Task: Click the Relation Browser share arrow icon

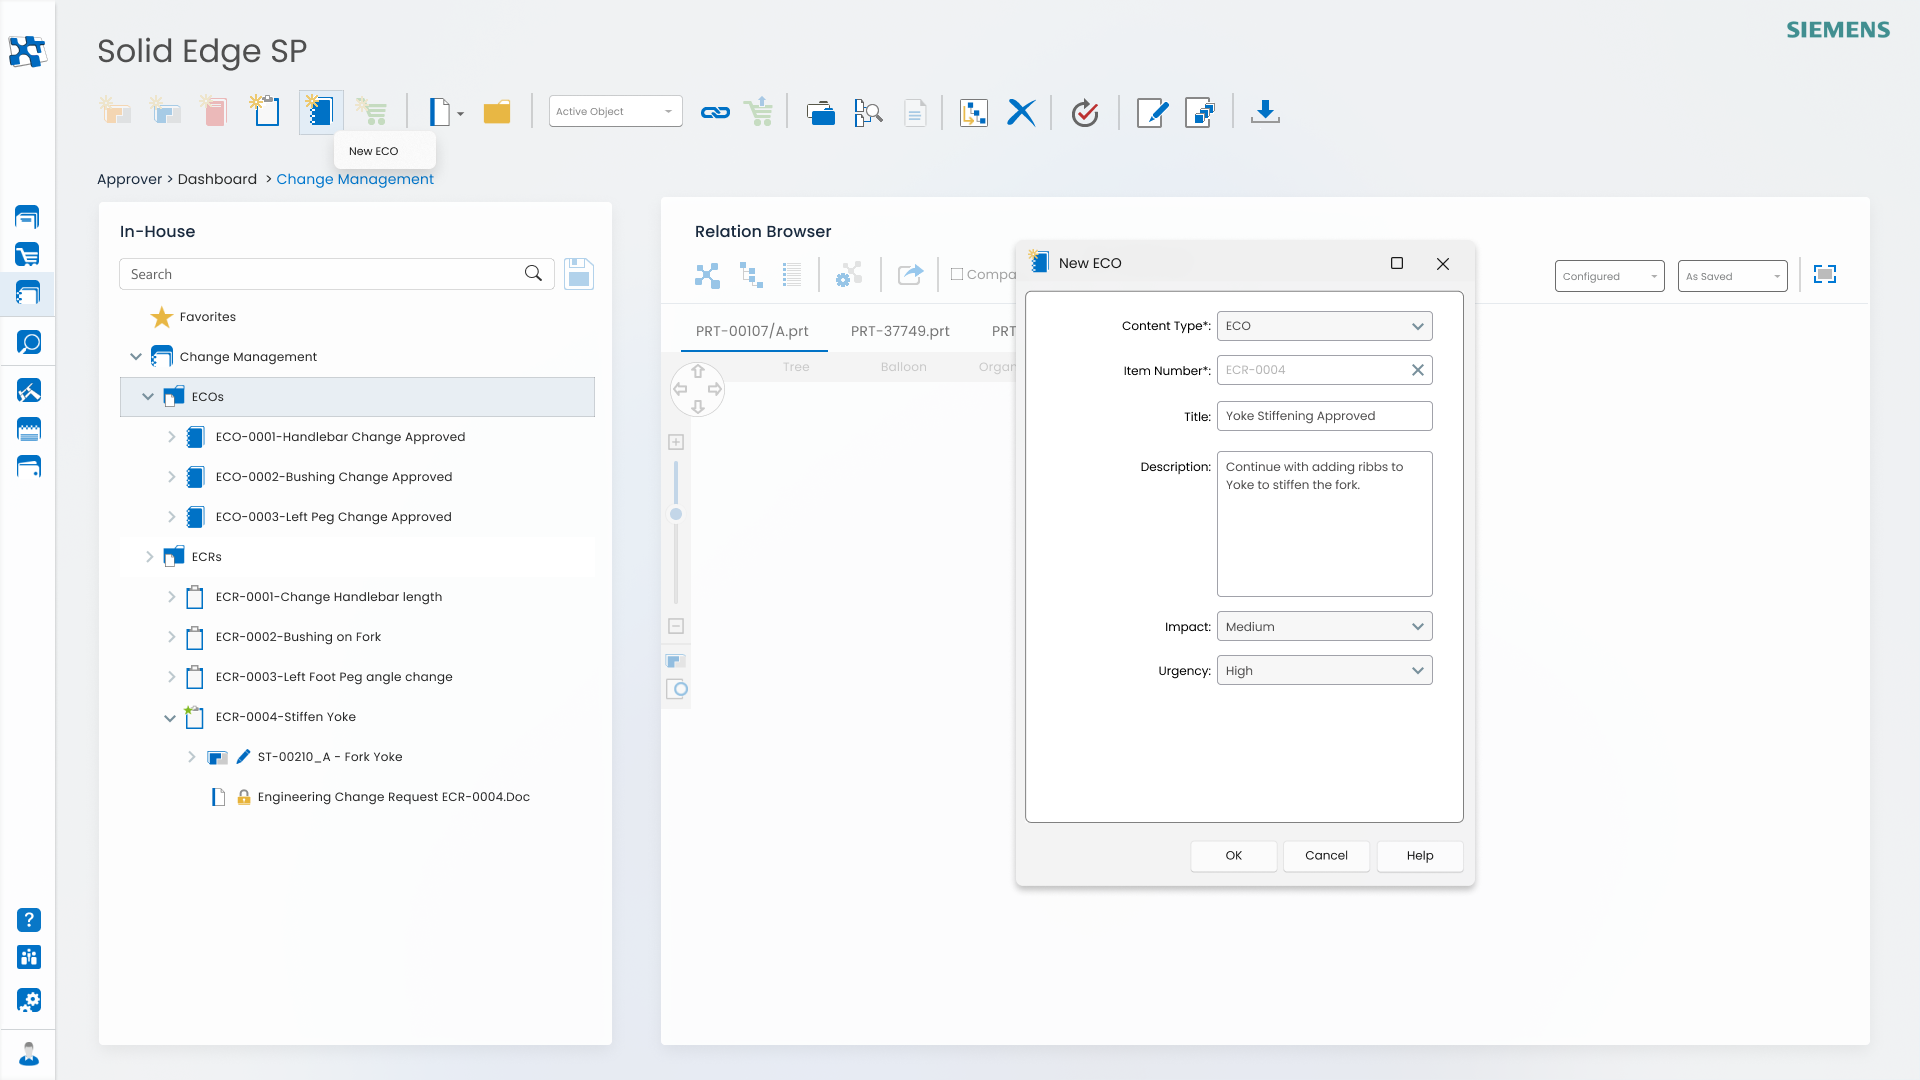Action: 910,274
